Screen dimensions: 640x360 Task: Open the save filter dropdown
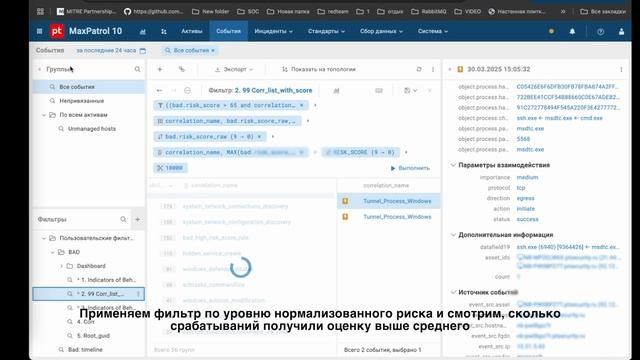pyautogui.click(x=411, y=91)
